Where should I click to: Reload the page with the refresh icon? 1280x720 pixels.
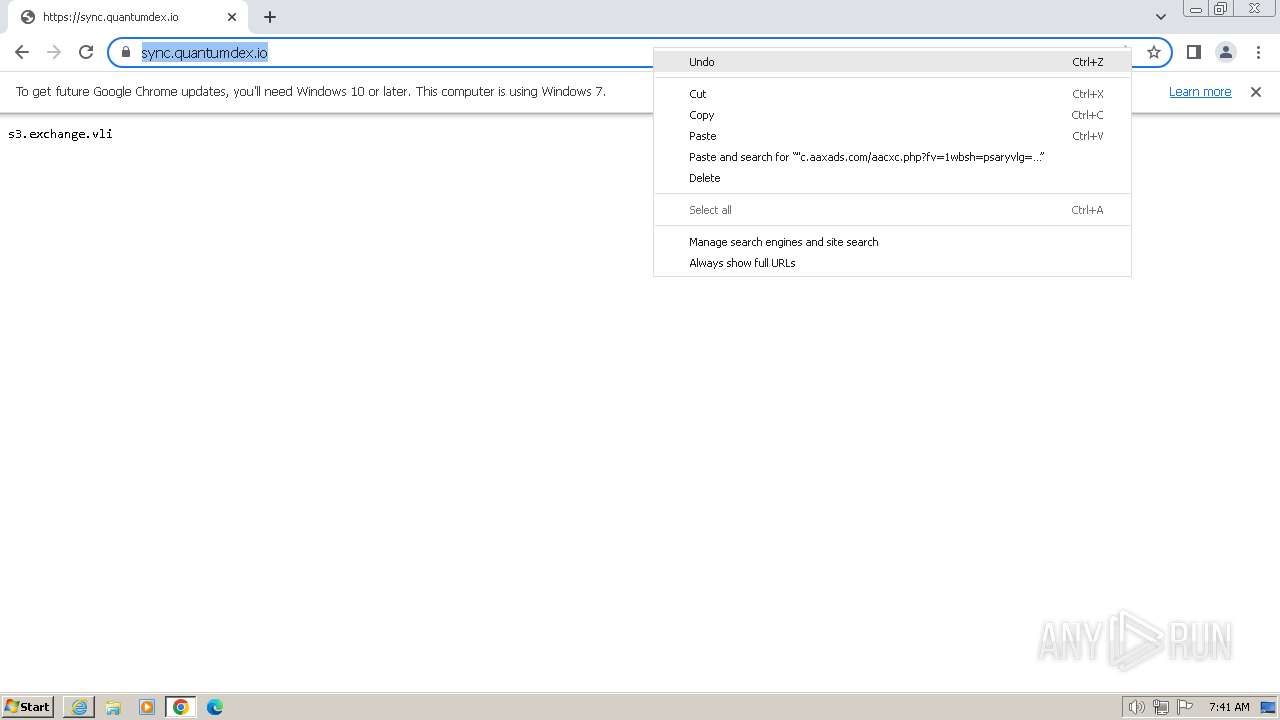point(86,52)
